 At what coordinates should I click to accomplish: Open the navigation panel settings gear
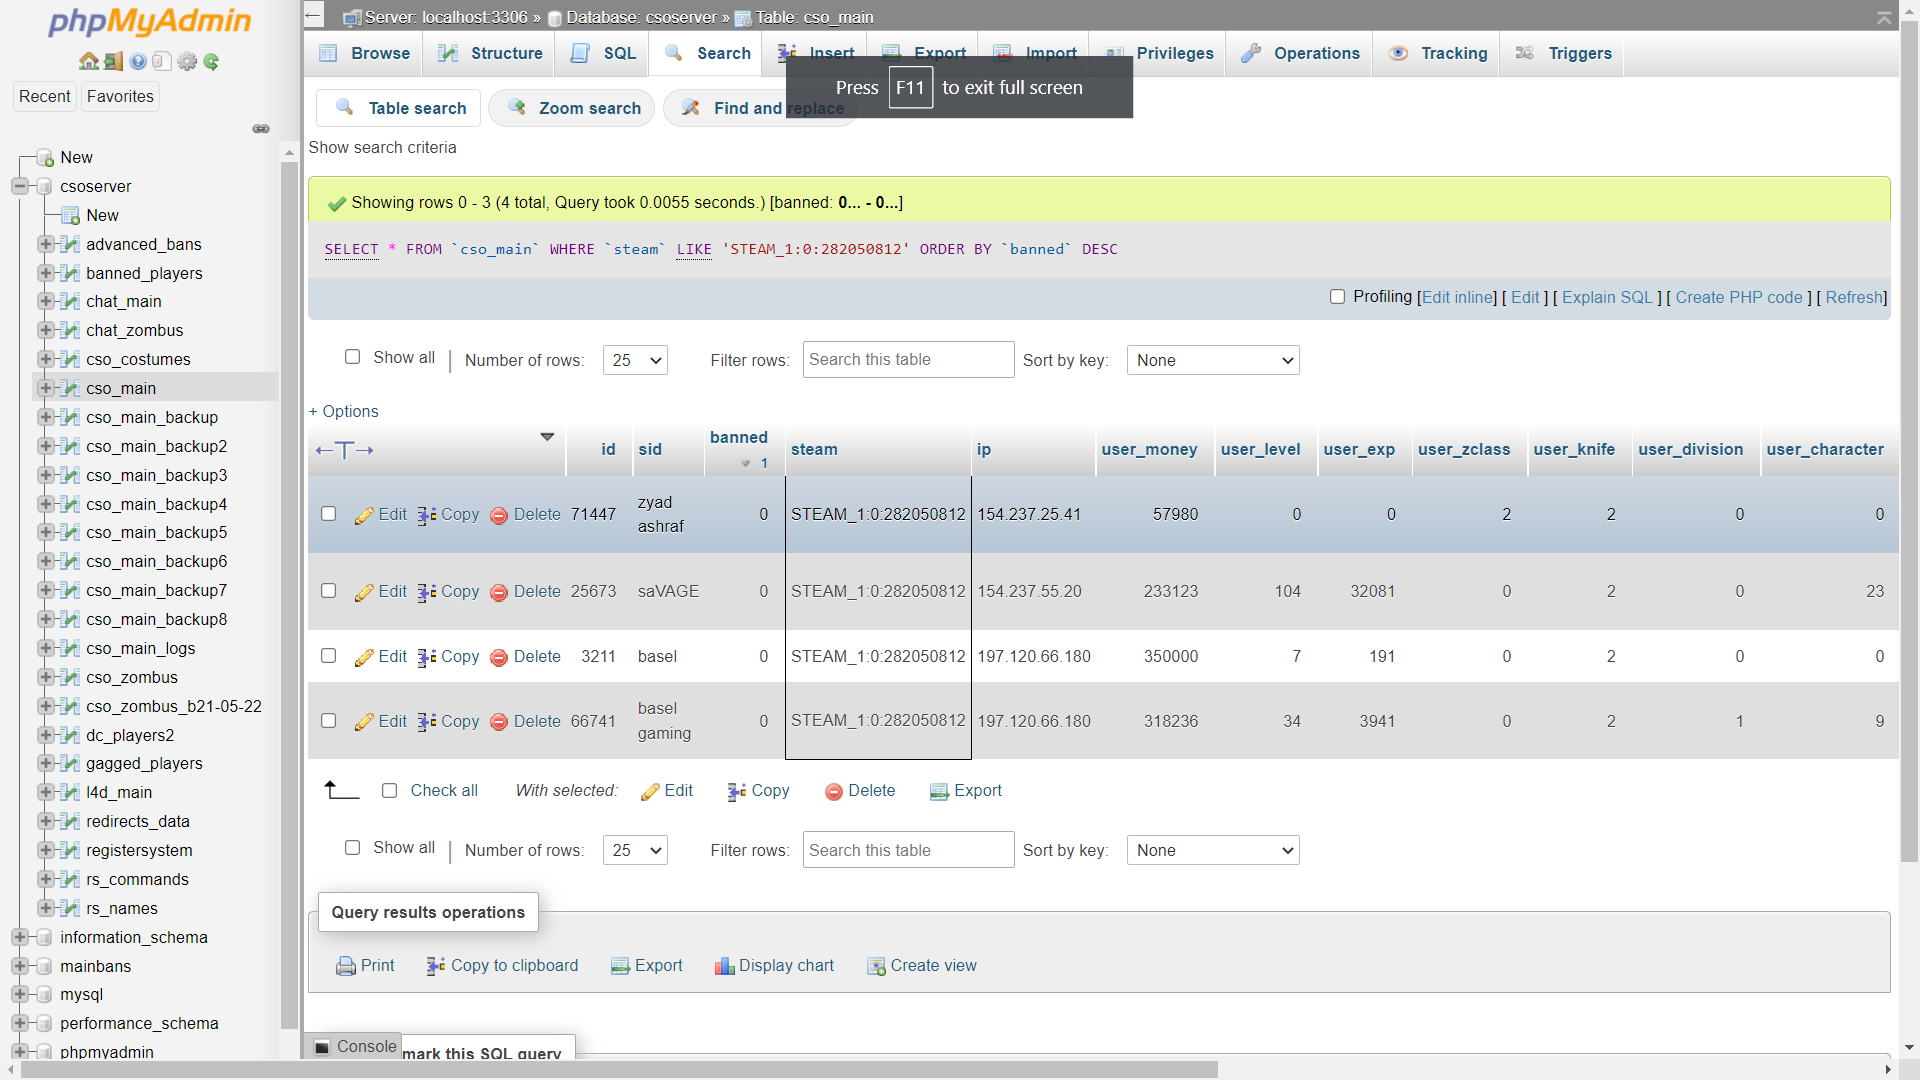[x=187, y=62]
